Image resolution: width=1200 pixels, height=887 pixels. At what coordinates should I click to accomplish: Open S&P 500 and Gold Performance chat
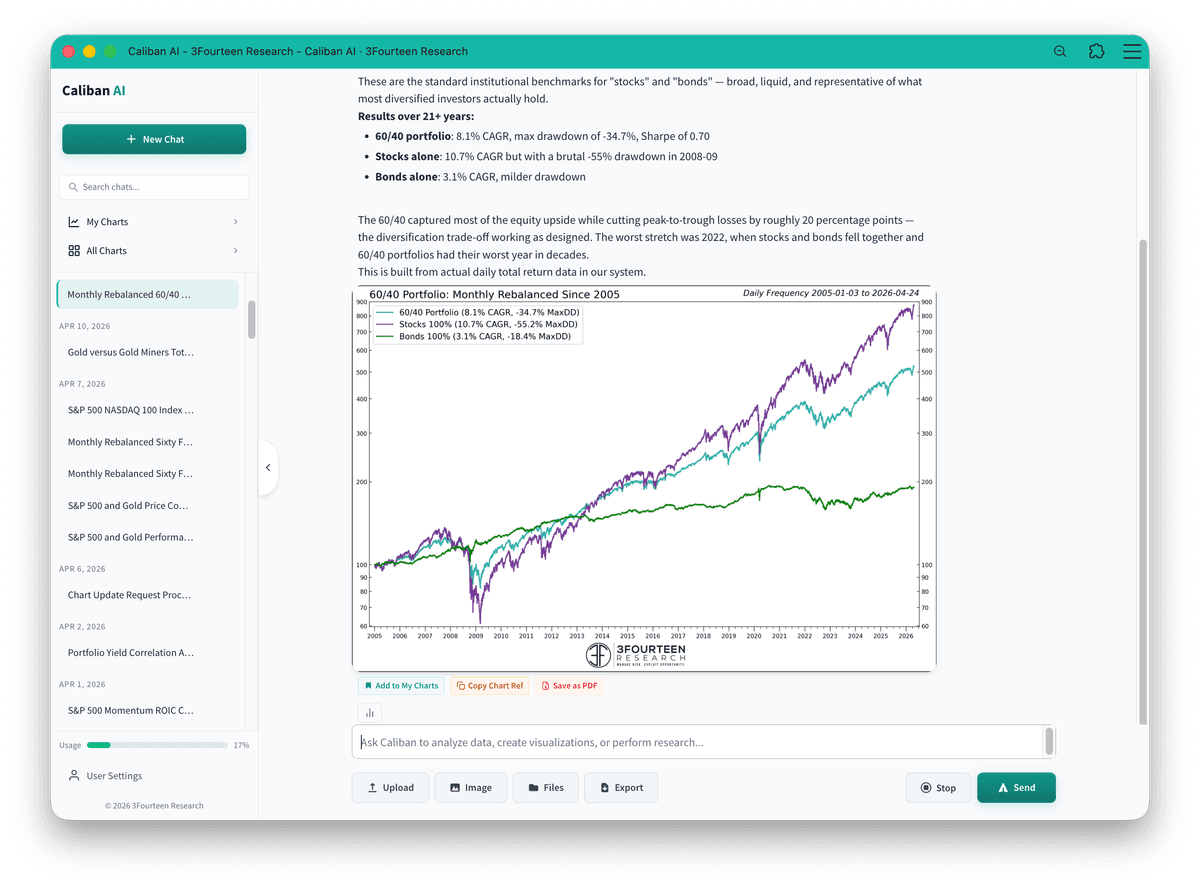click(x=148, y=537)
